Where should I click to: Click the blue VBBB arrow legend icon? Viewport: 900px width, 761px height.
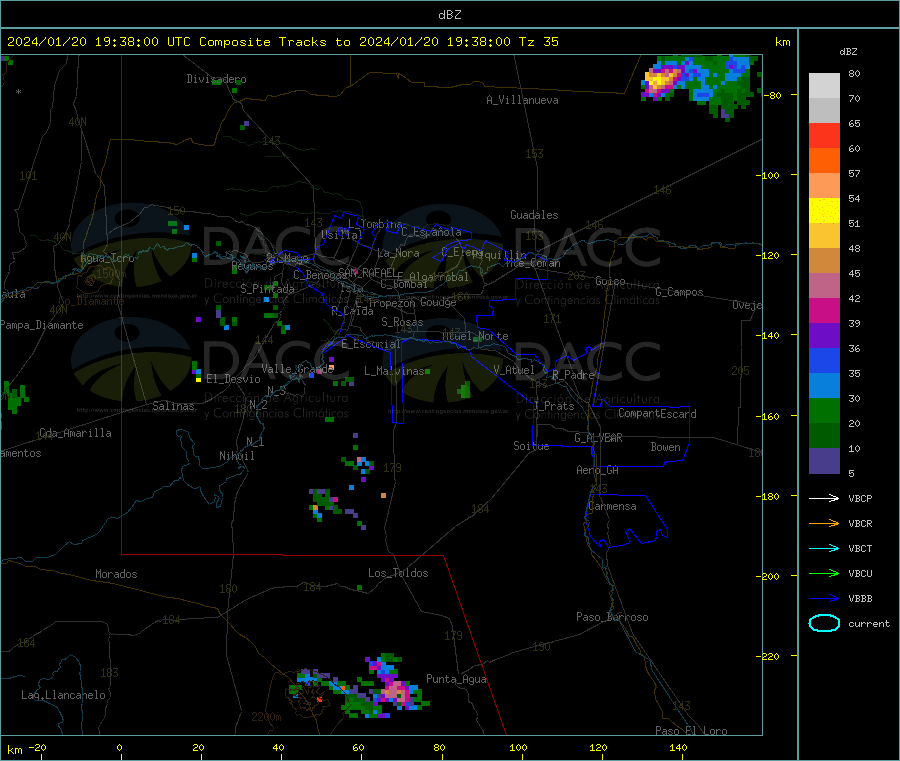tap(824, 598)
